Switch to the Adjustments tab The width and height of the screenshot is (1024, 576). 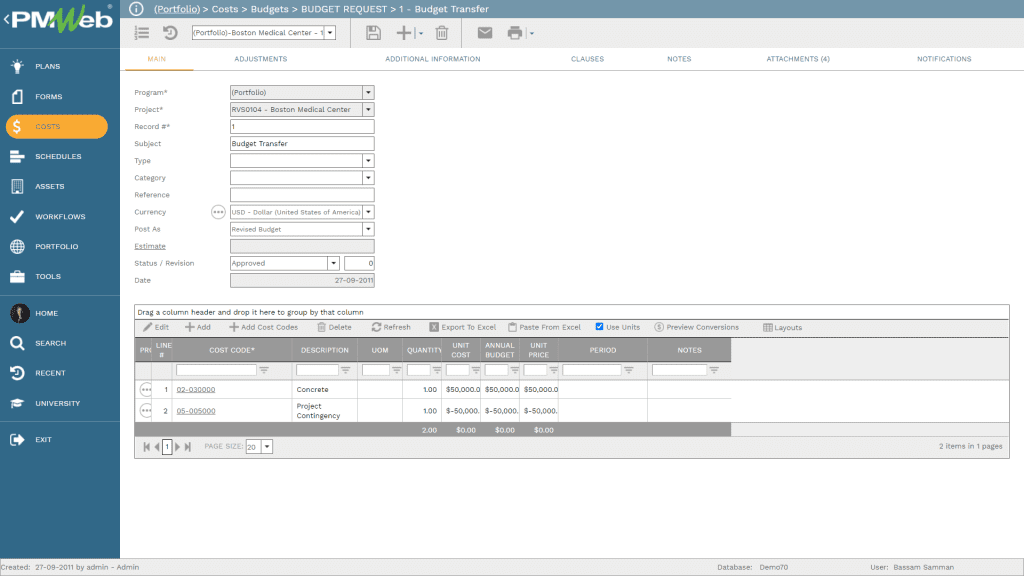(261, 59)
